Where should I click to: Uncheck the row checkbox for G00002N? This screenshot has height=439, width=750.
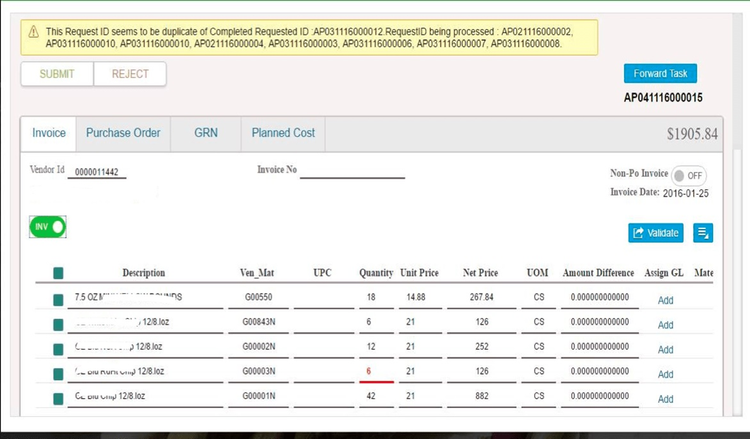[x=58, y=349]
